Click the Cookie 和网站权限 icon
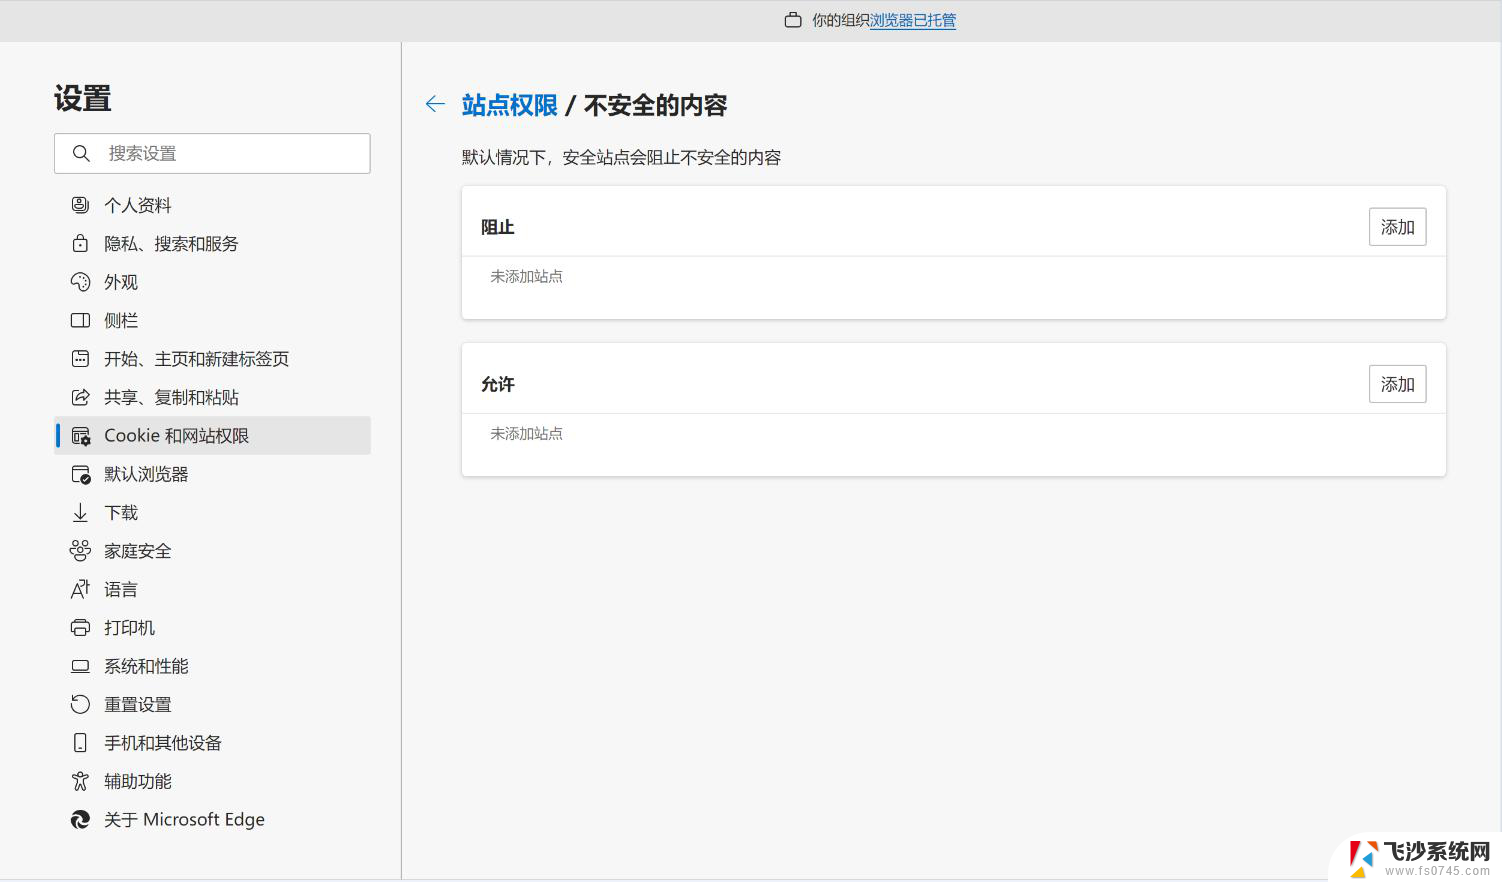 [80, 436]
